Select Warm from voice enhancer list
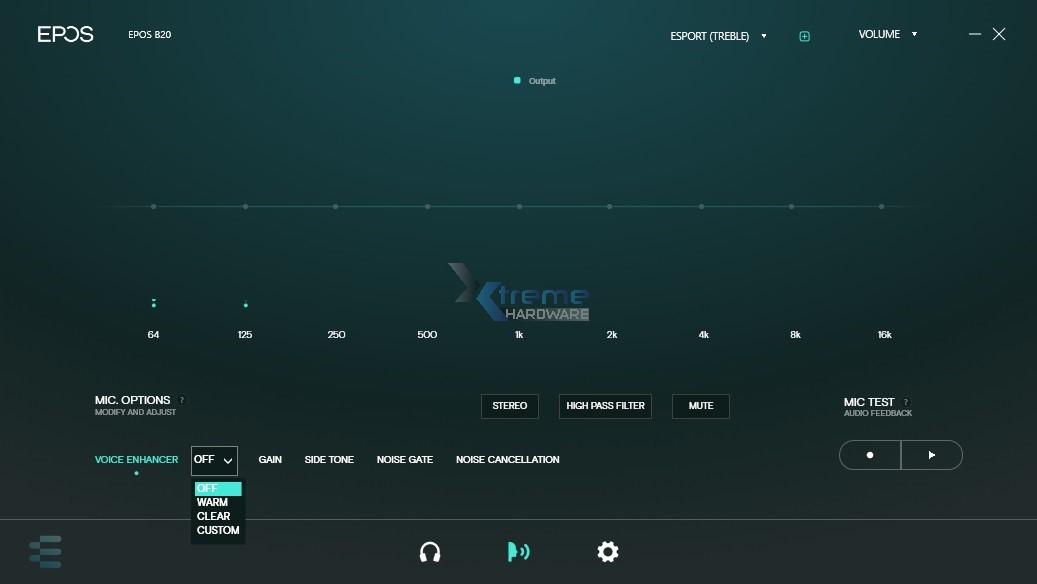 213,503
